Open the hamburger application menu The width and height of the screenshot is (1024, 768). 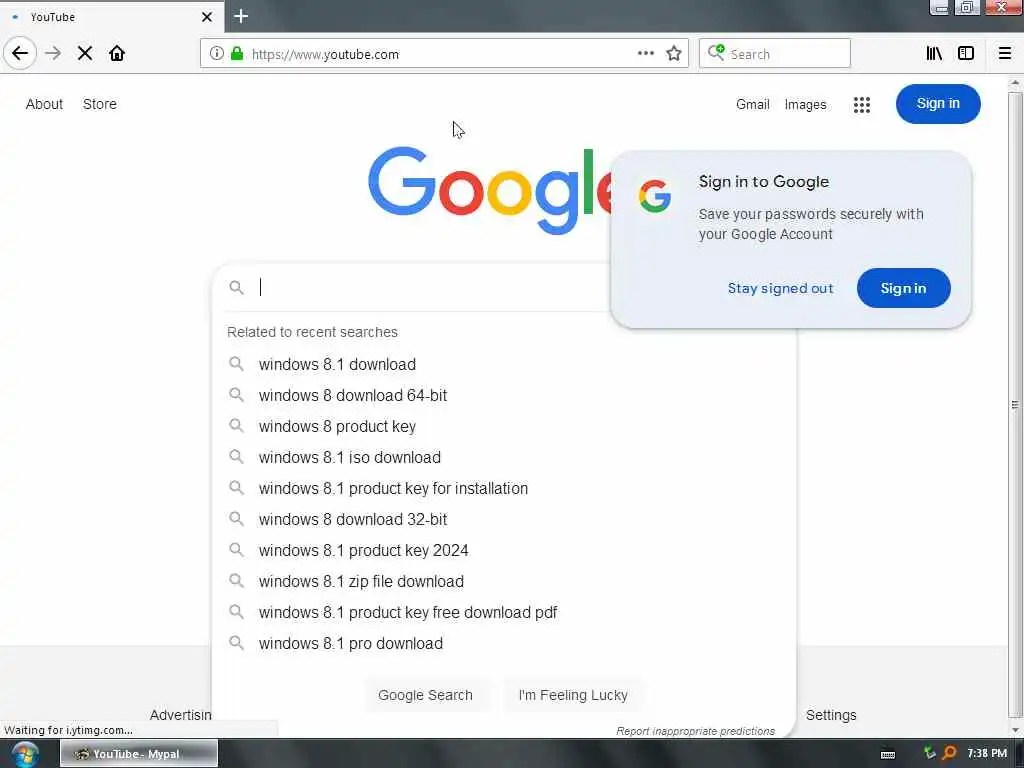1005,54
